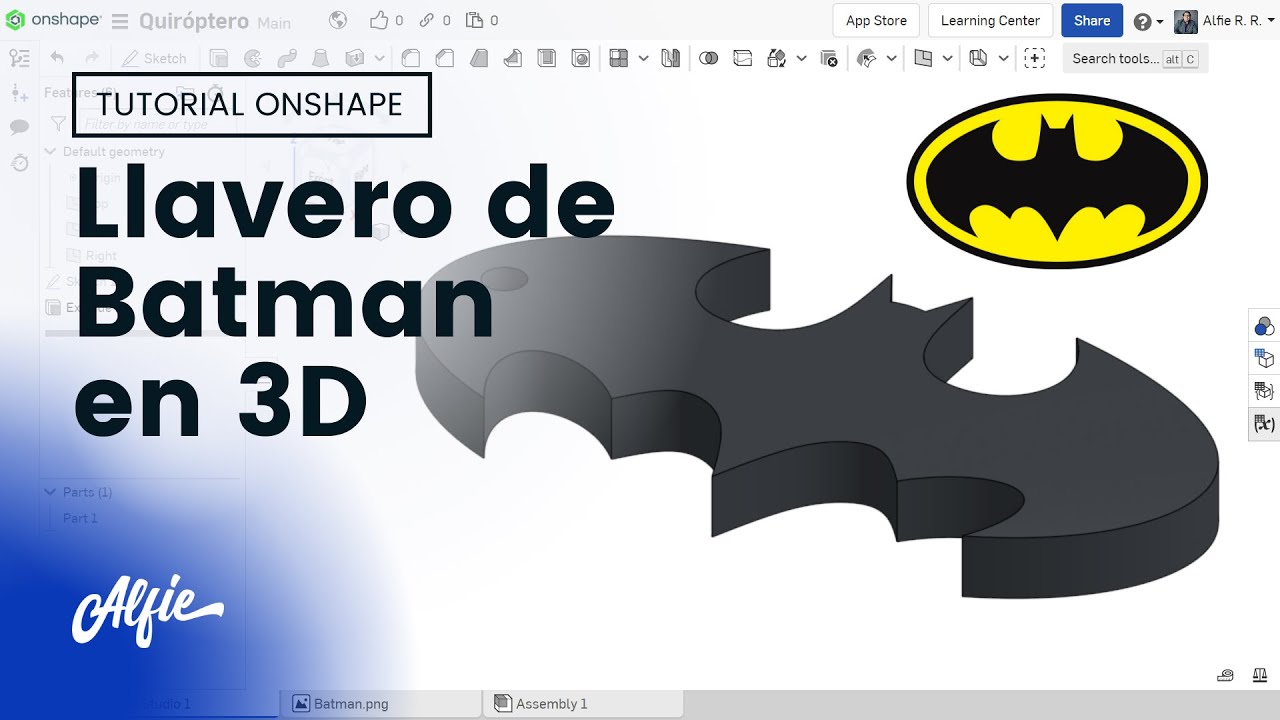Image resolution: width=1280 pixels, height=720 pixels.
Task: Select the Shell tool
Action: pos(547,58)
